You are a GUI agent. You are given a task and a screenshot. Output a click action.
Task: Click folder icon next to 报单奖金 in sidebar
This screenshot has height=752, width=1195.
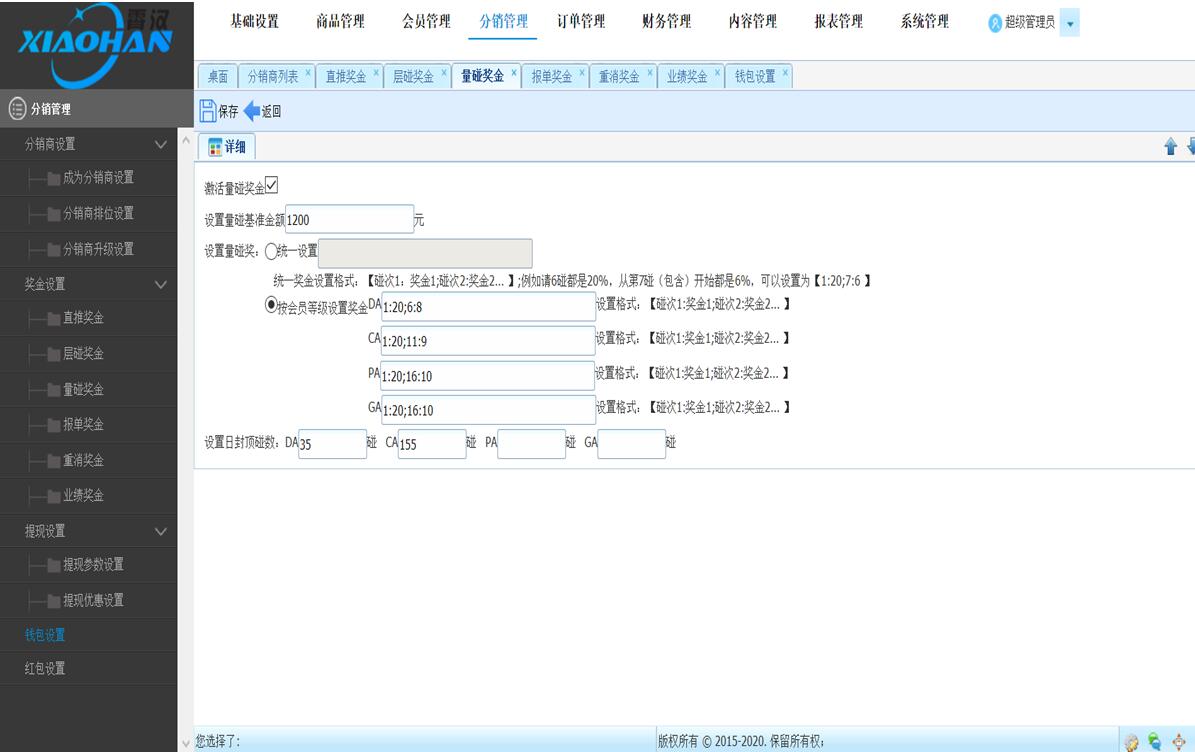(54, 425)
